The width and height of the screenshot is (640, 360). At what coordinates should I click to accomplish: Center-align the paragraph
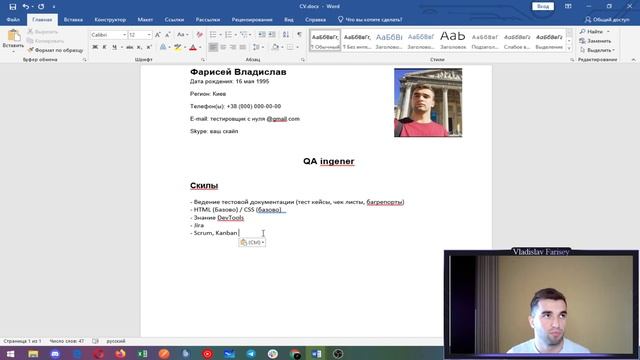223,47
